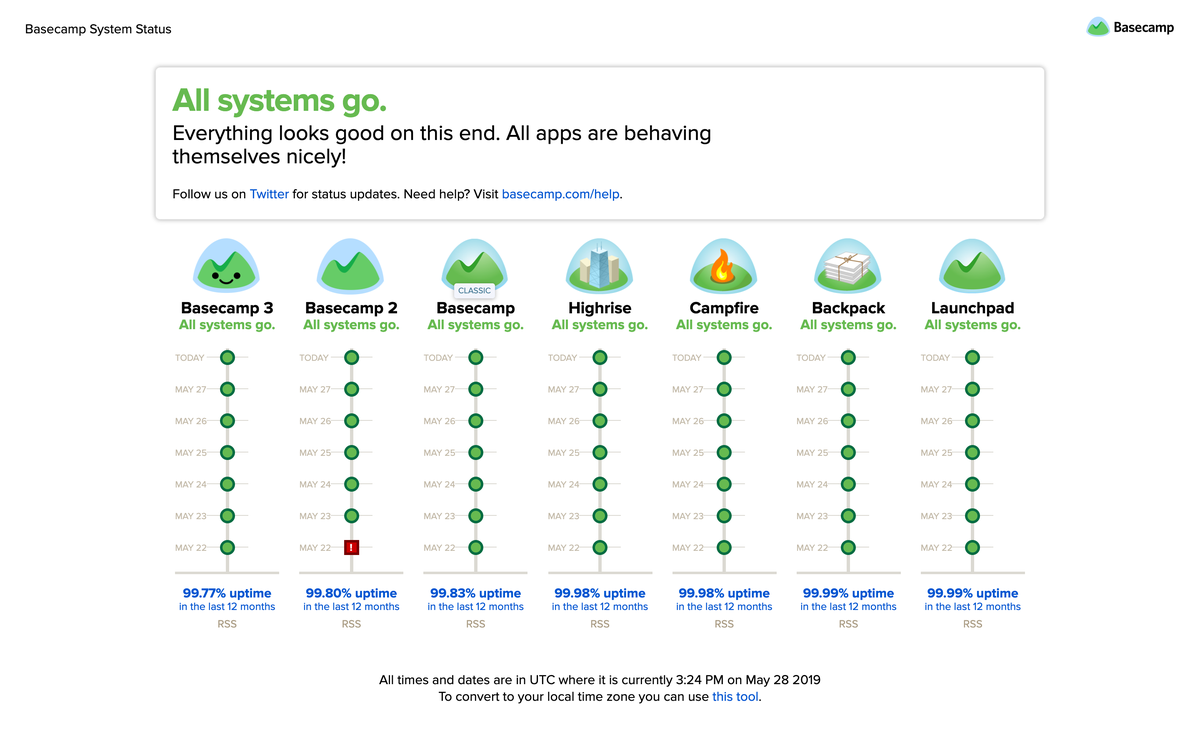
Task: Open the RSS feed for Basecamp 3
Action: pyautogui.click(x=227, y=624)
